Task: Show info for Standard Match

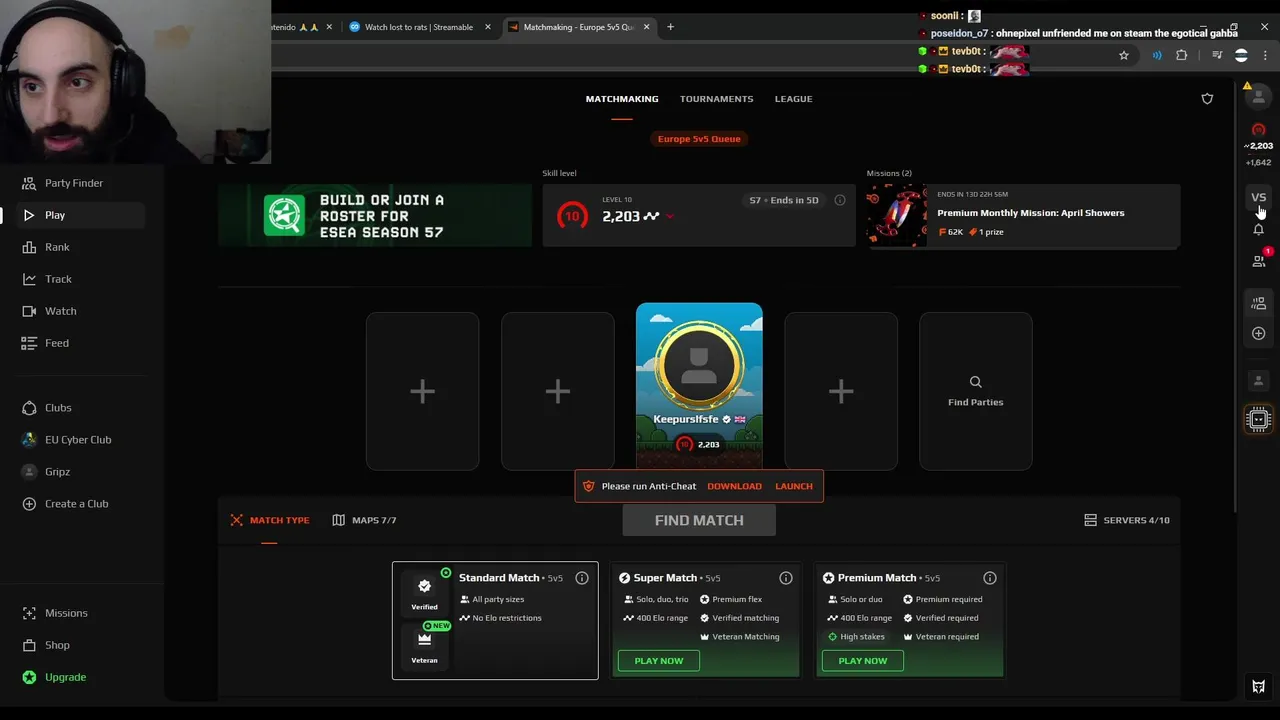Action: tap(582, 578)
